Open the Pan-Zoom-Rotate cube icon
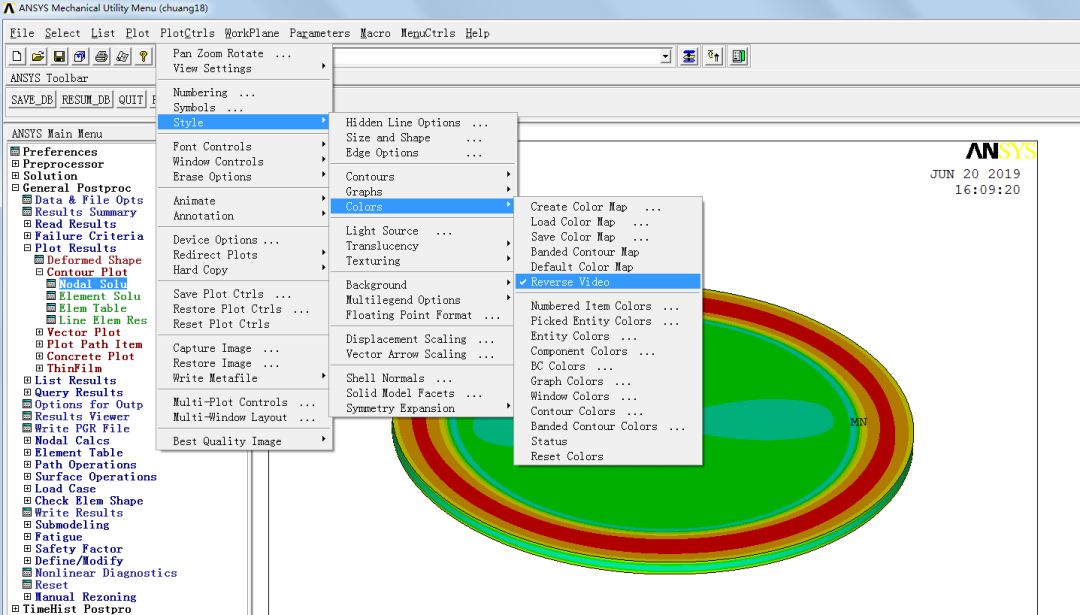Viewport: 1080px width, 615px height. click(x=81, y=56)
